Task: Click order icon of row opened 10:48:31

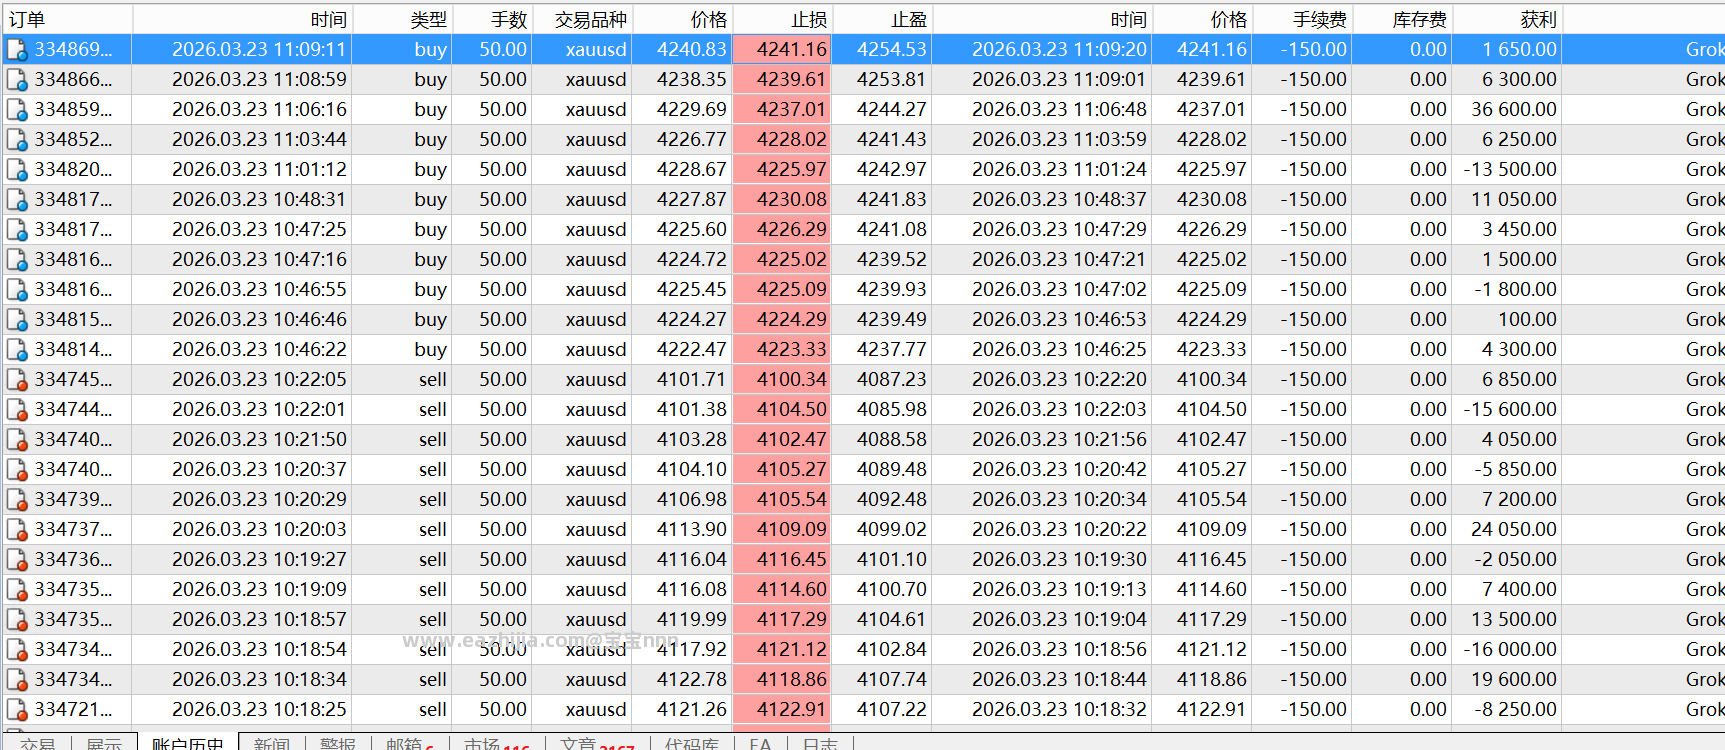Action: (17, 200)
